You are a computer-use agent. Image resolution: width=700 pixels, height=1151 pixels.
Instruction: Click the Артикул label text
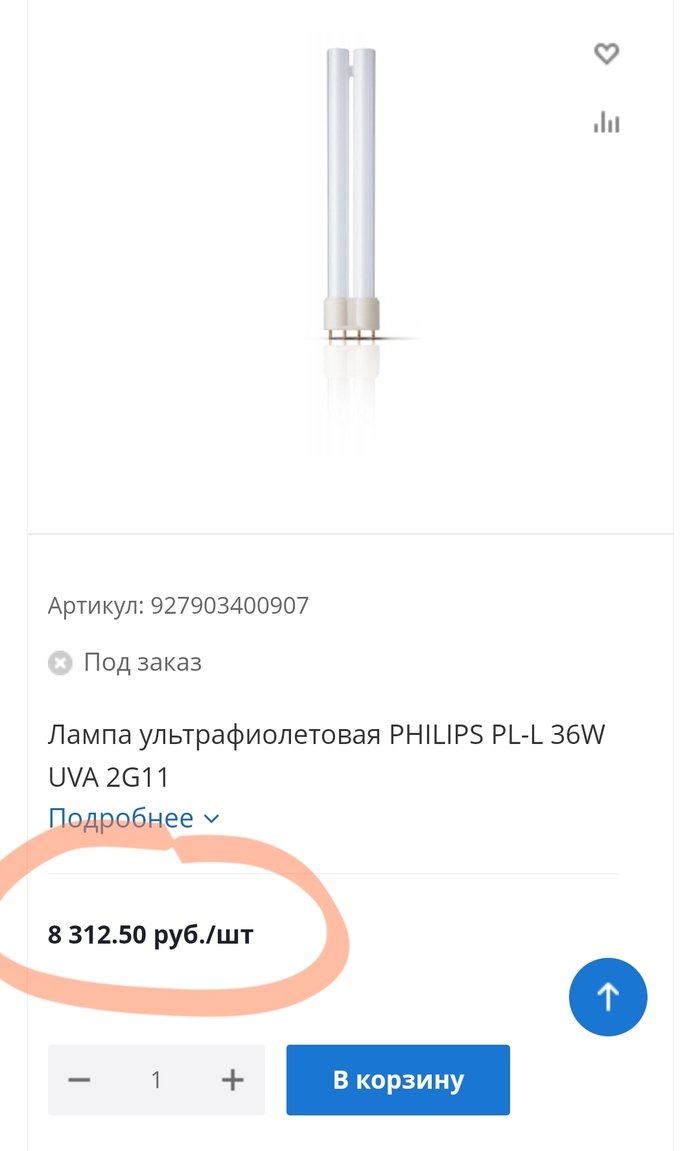point(95,606)
